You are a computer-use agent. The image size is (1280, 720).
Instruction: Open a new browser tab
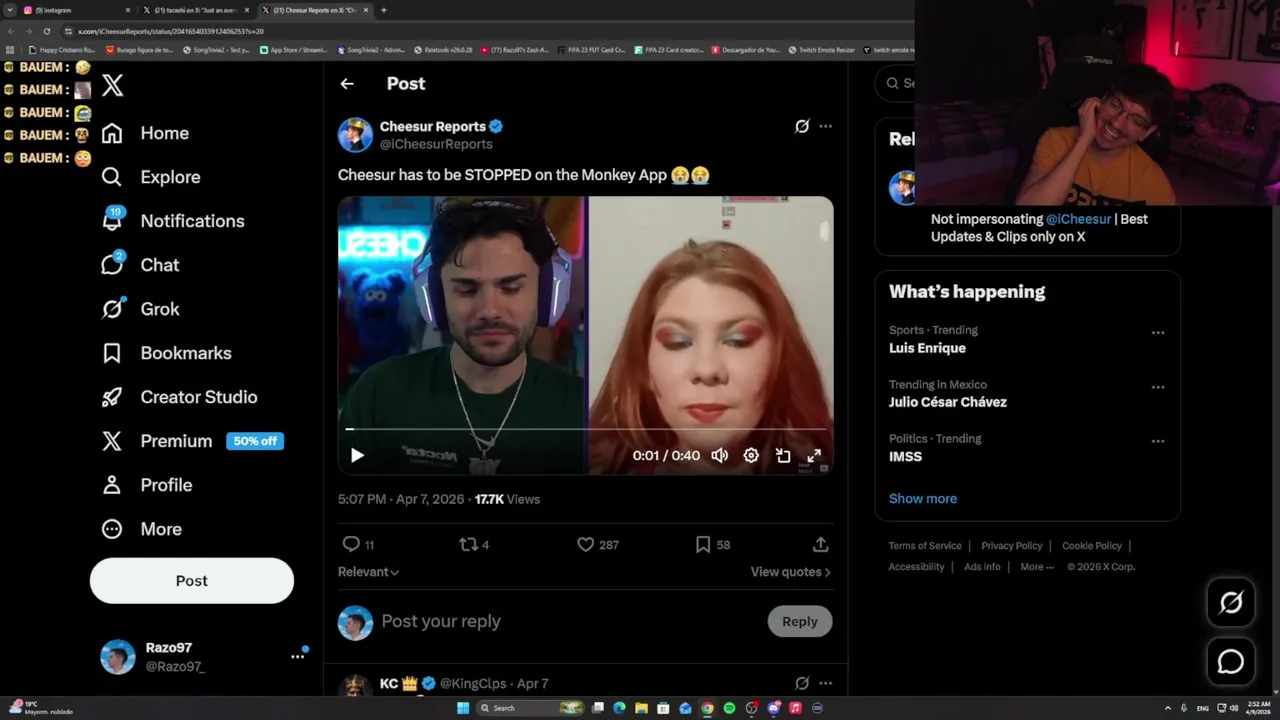384,10
